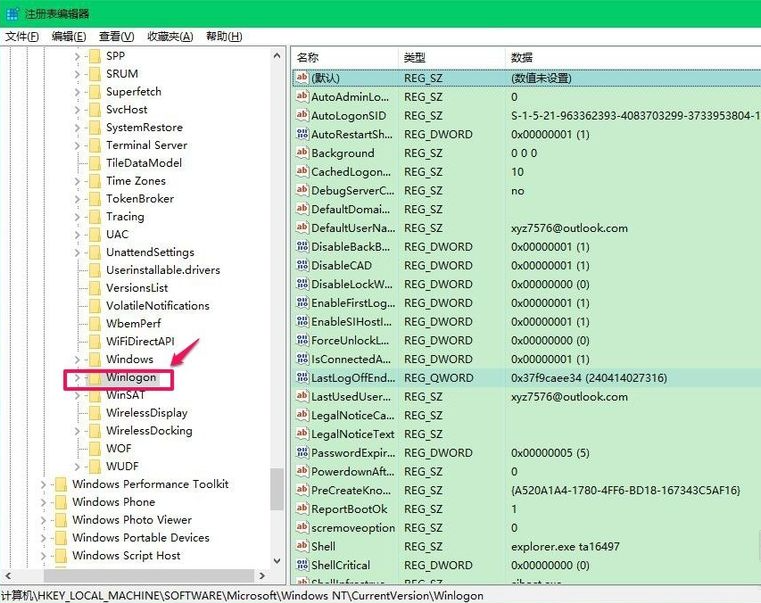Click the Registry Editor app icon in title bar

point(12,14)
